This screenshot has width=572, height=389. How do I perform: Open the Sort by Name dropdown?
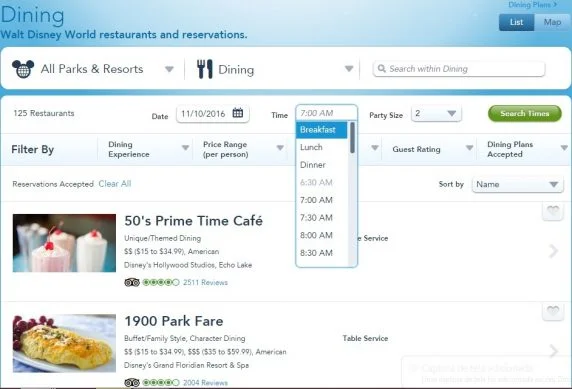(x=517, y=184)
